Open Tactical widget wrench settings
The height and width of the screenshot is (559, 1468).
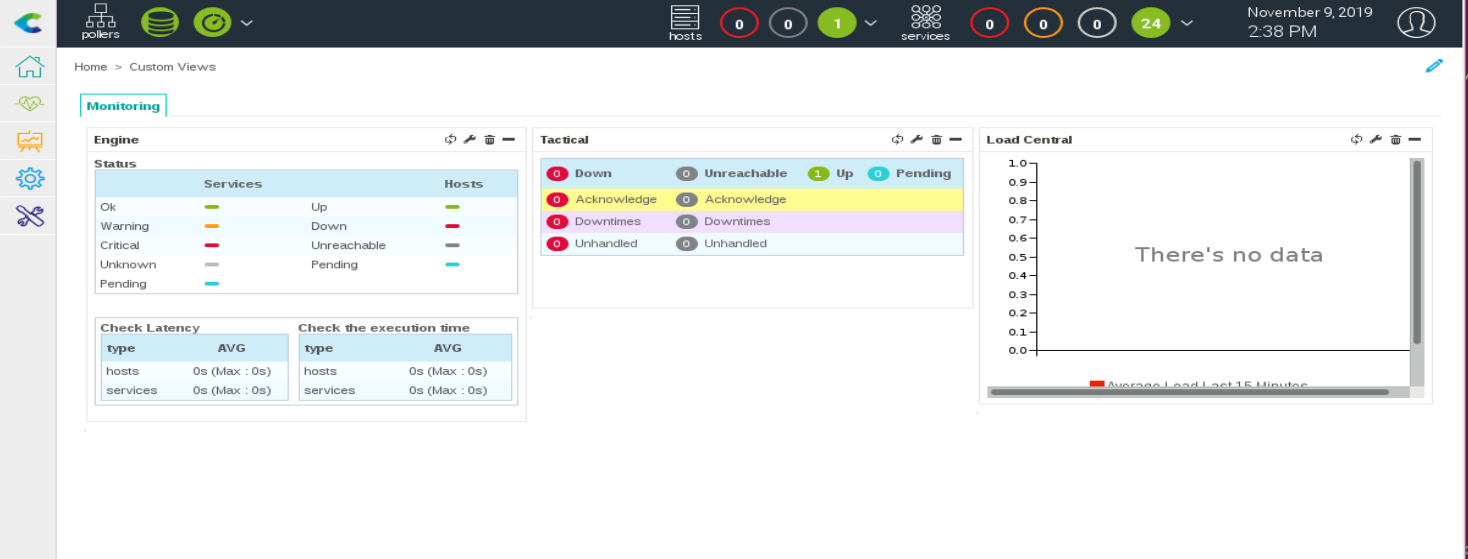[x=917, y=140]
